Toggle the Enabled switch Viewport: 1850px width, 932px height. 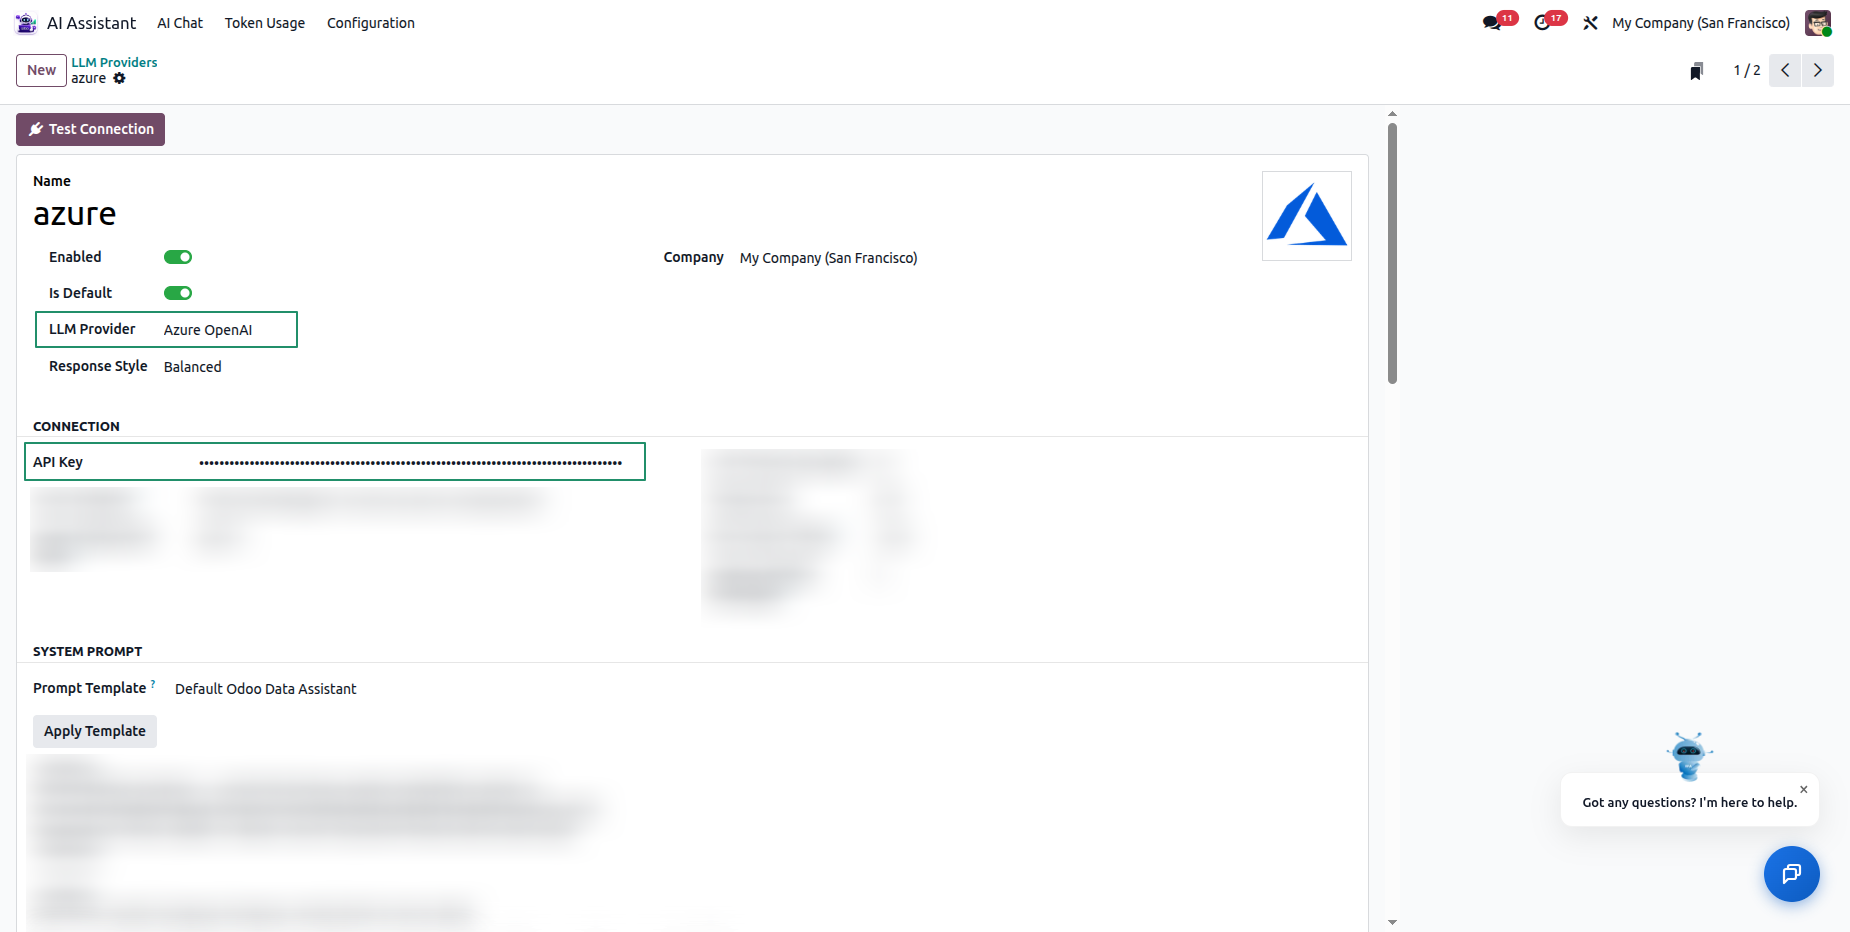click(x=178, y=257)
